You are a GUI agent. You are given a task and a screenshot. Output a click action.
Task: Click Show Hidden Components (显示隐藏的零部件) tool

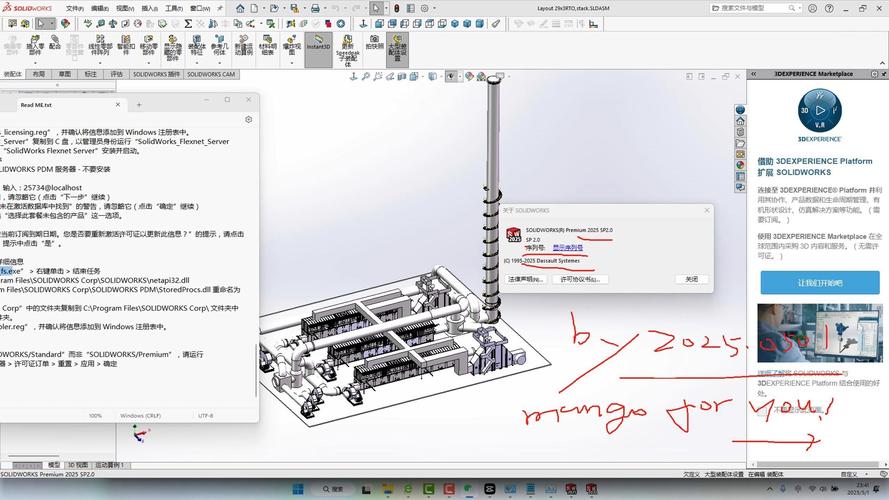(x=172, y=48)
